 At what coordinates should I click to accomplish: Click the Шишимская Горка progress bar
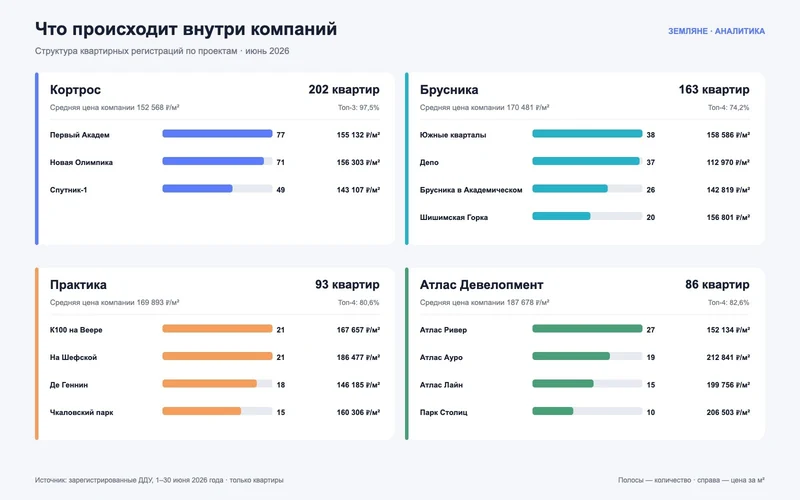pos(587,216)
